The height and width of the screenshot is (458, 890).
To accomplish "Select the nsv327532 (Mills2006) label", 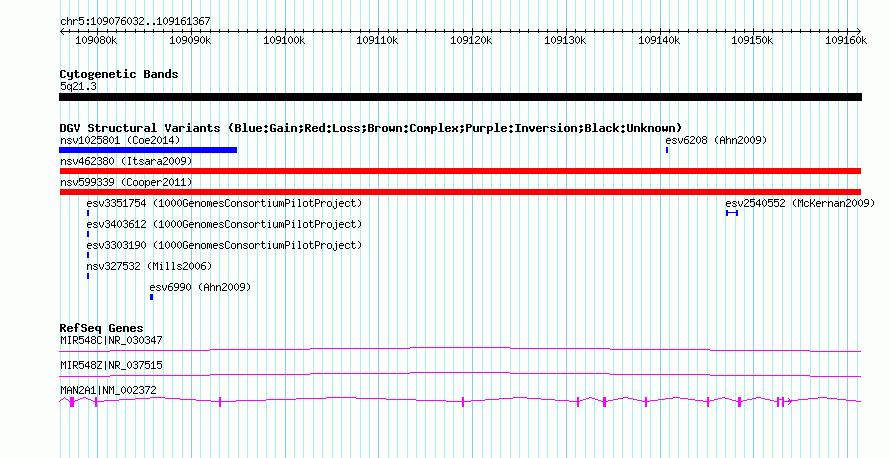I will (149, 266).
